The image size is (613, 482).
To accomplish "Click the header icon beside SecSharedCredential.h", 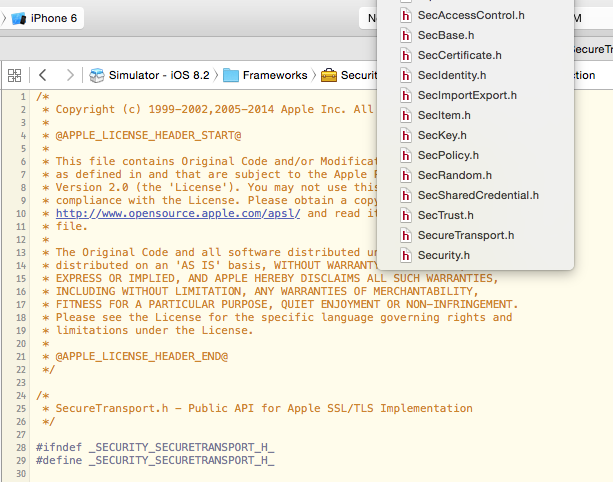I will [406, 195].
